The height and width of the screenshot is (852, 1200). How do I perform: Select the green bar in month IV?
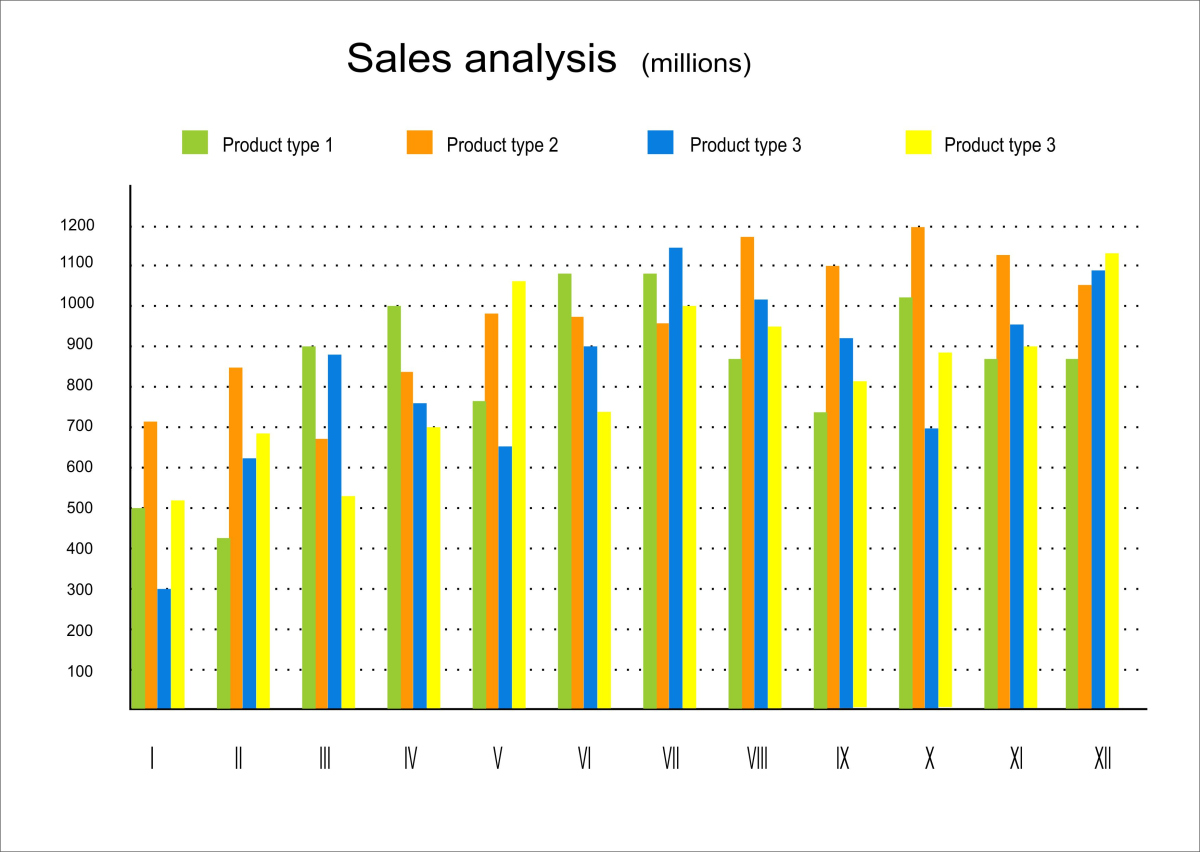394,507
